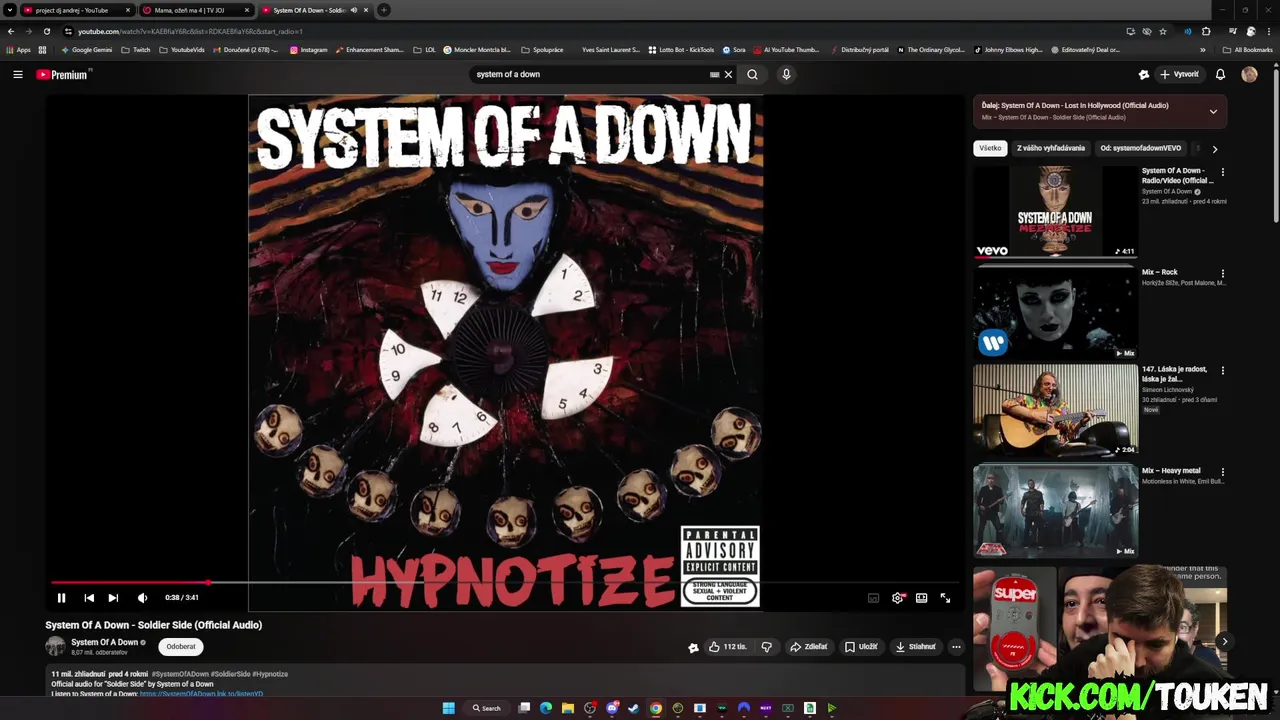The image size is (1280, 720).
Task: Reload the current page
Action: [46, 31]
